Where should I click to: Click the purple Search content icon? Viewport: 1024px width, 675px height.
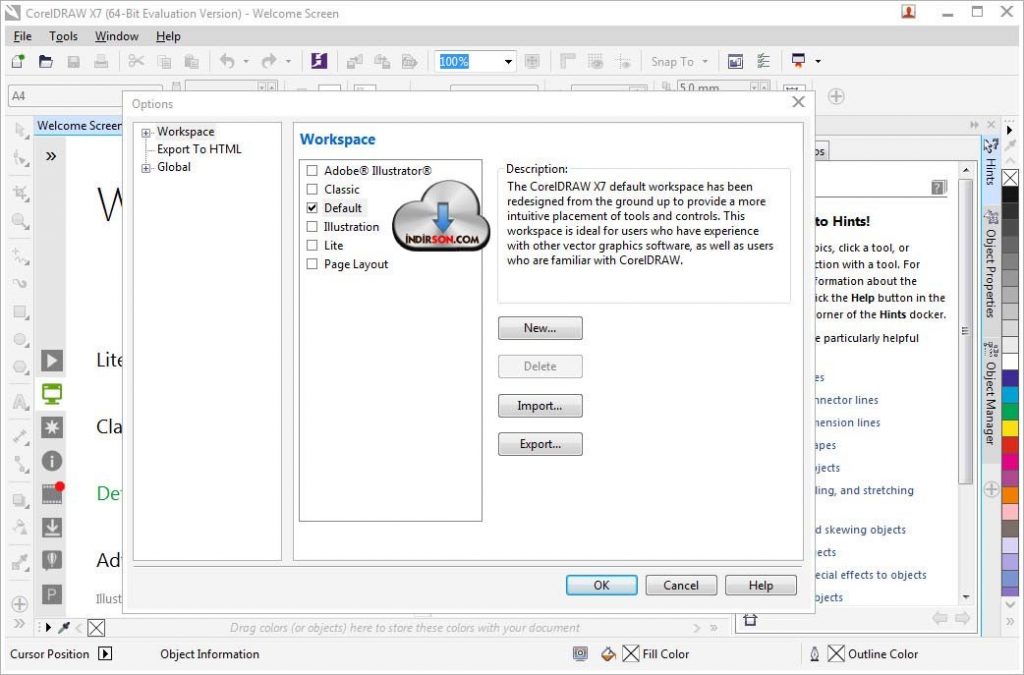coord(319,61)
